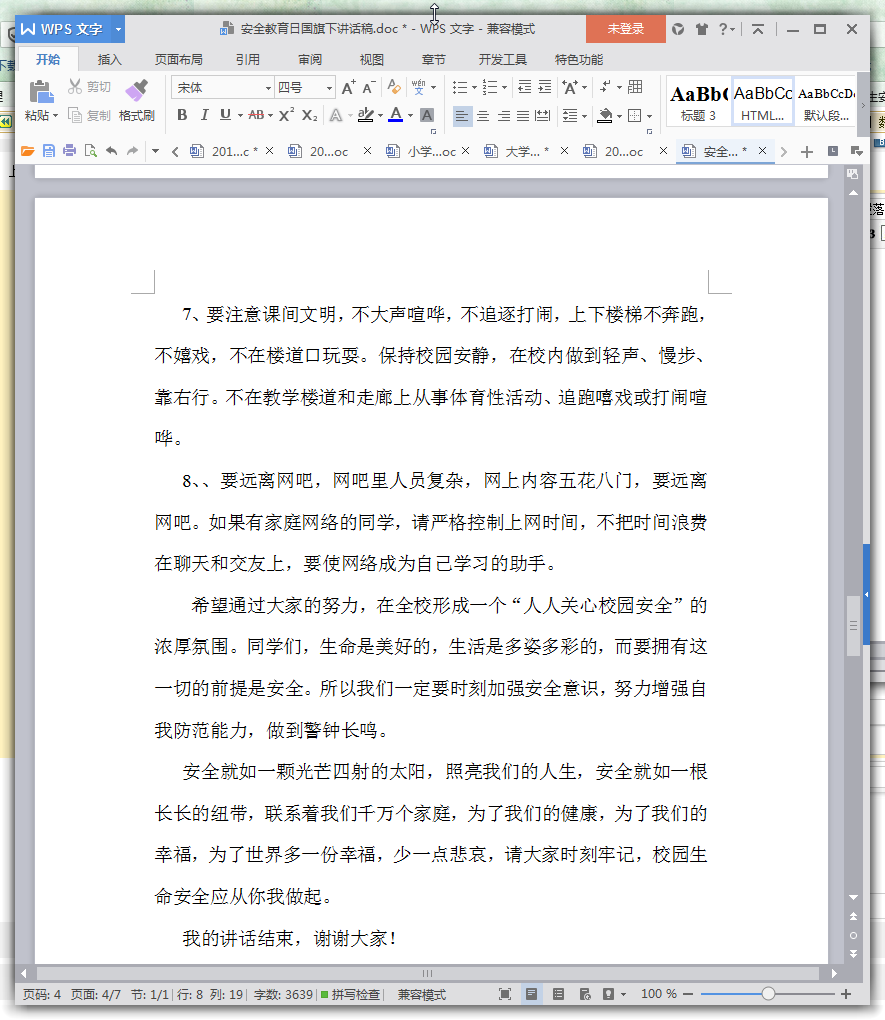Click the print icon in quick toolbar
The height and width of the screenshot is (1020, 885).
click(70, 151)
